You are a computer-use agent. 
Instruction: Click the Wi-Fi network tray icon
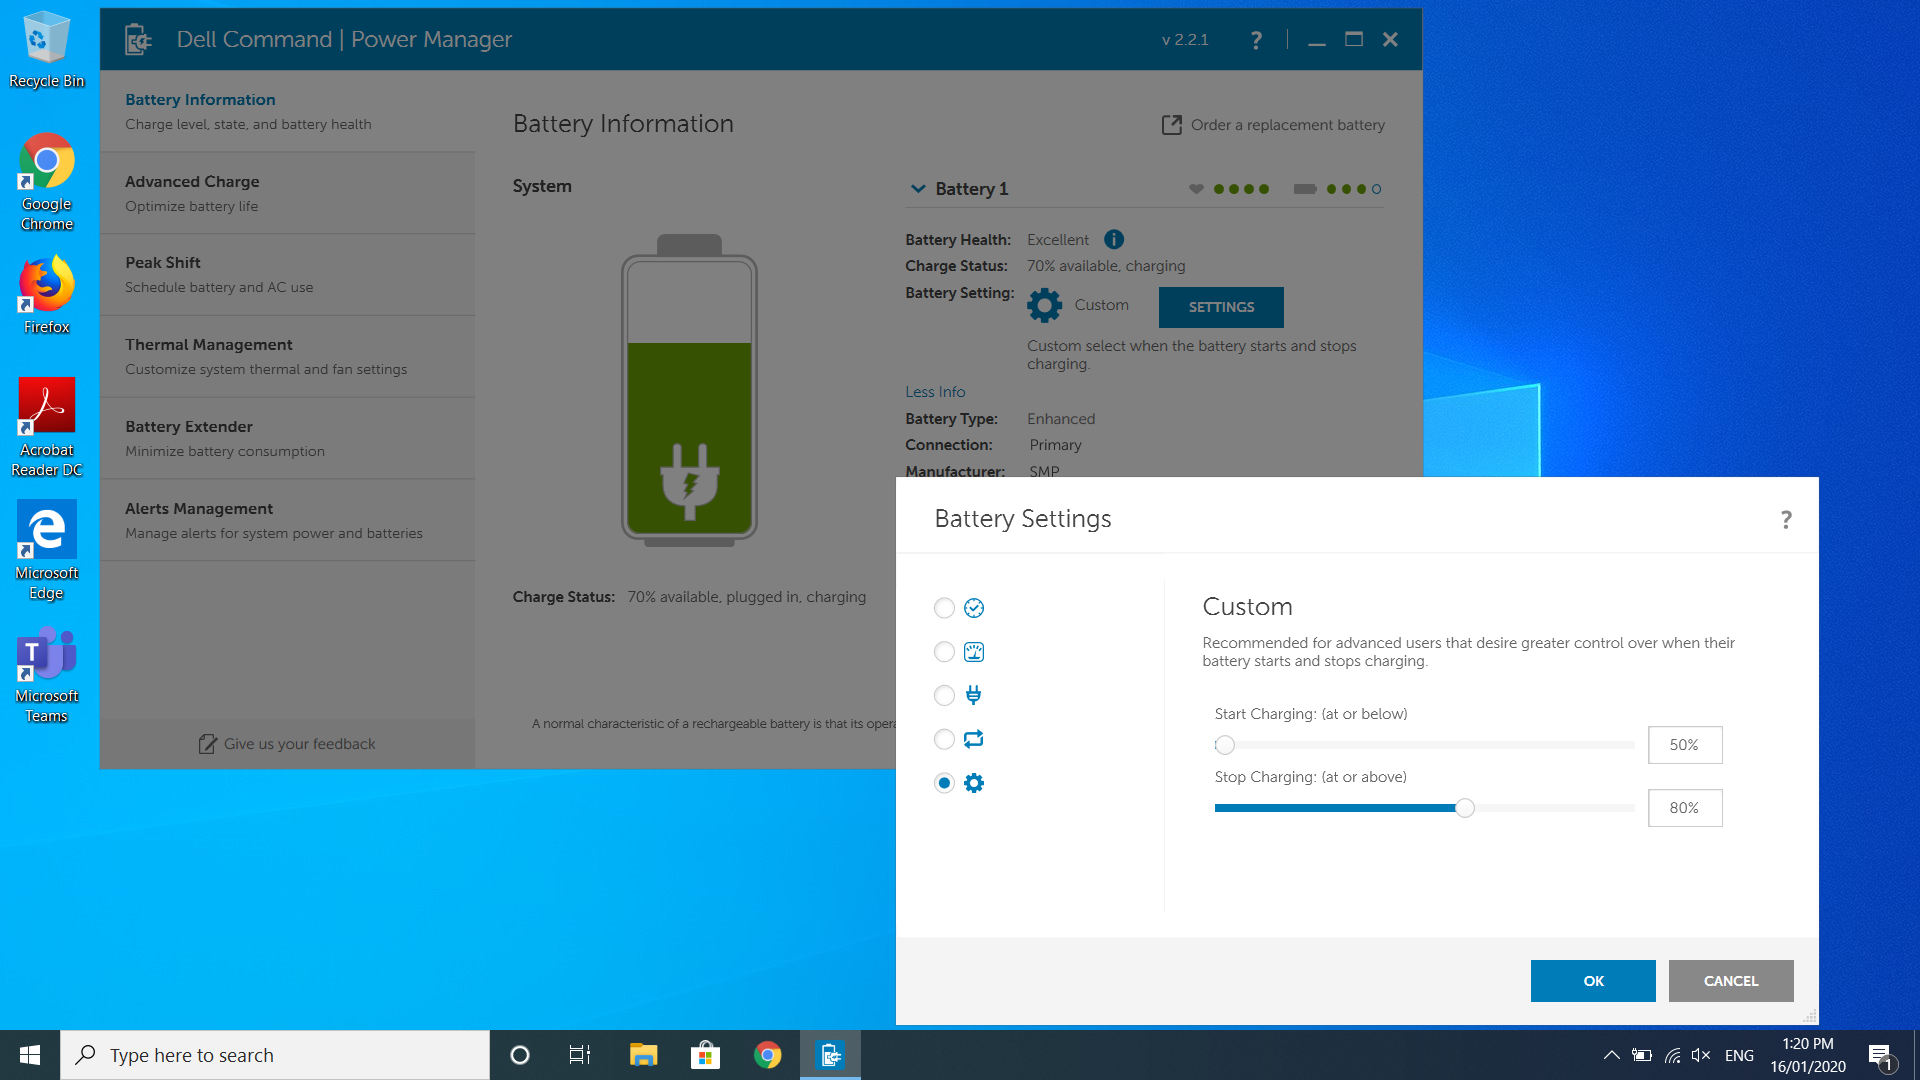click(x=1672, y=1055)
